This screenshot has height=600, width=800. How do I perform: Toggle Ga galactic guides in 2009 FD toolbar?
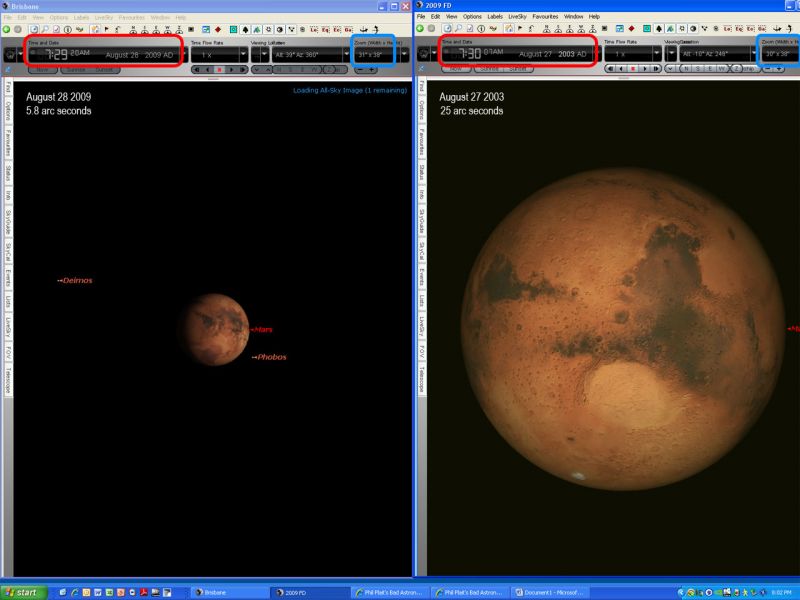pyautogui.click(x=762, y=29)
